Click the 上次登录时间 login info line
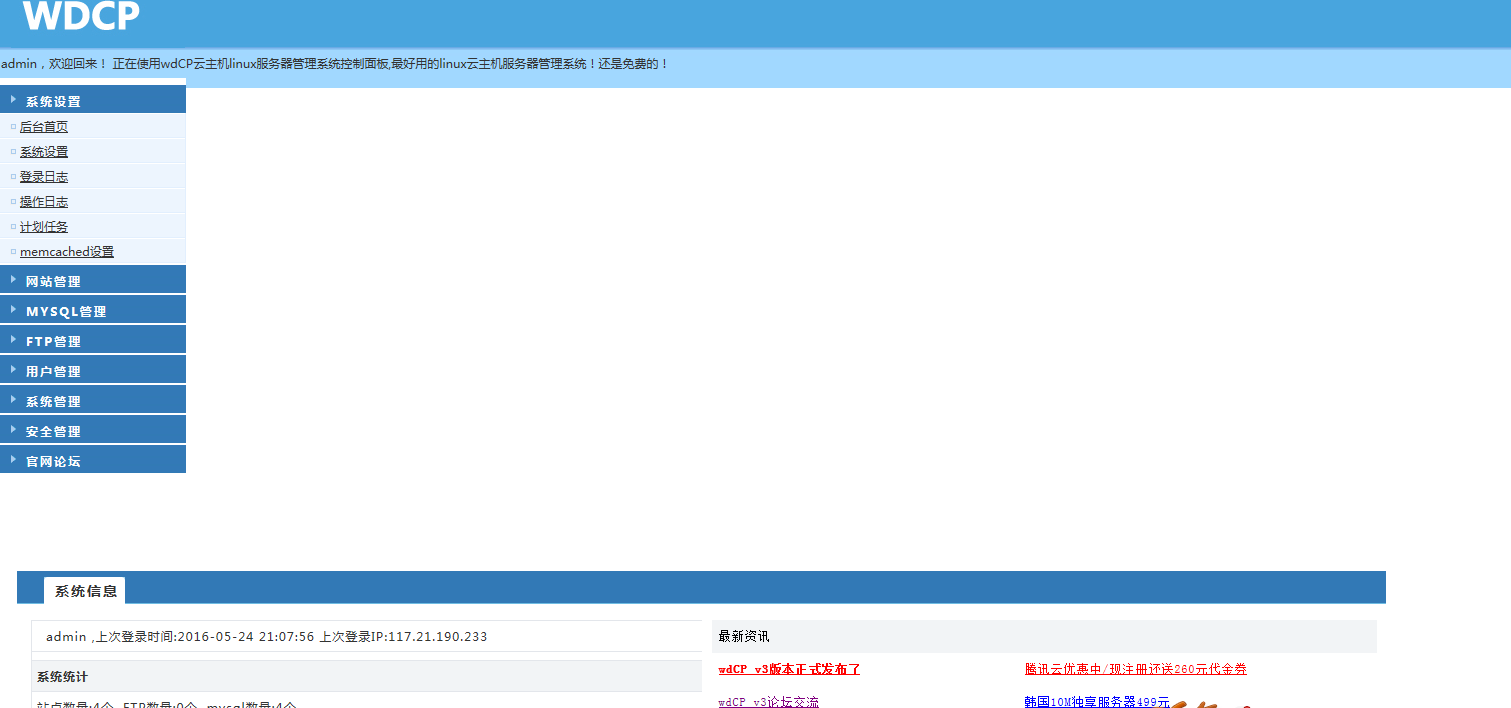1511x708 pixels. [x=267, y=637]
